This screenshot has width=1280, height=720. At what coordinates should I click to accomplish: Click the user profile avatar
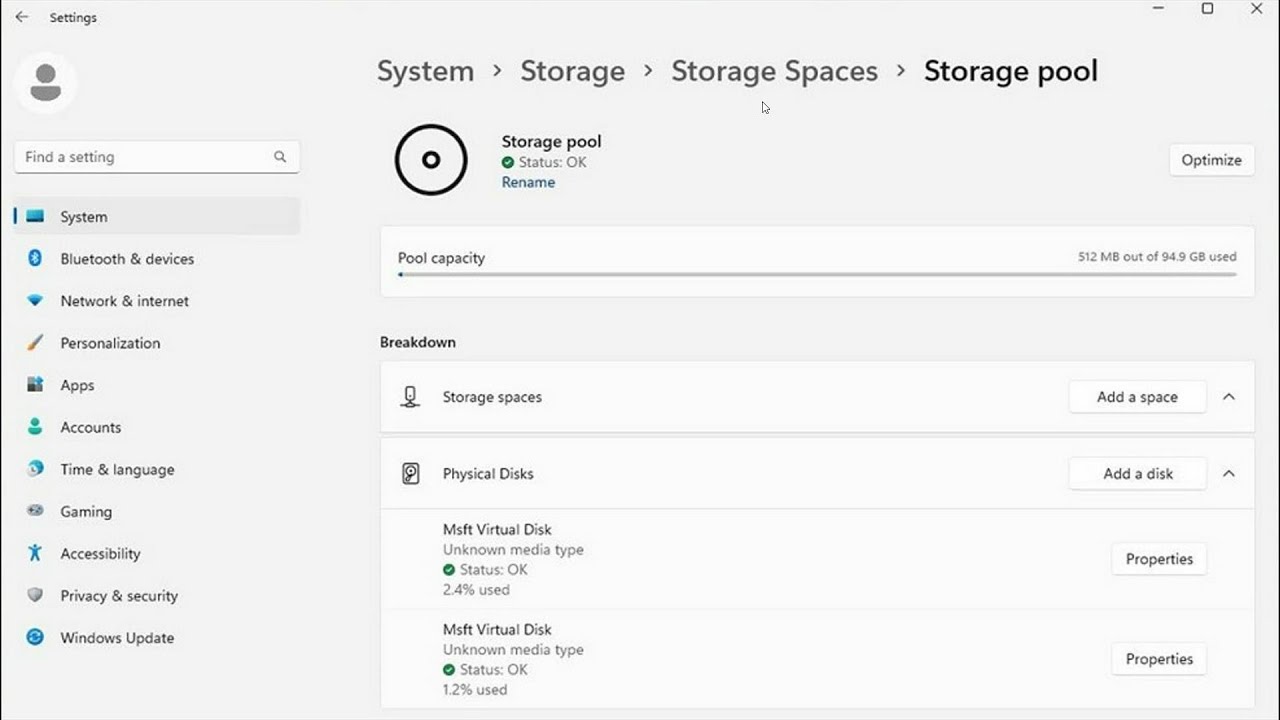(45, 83)
